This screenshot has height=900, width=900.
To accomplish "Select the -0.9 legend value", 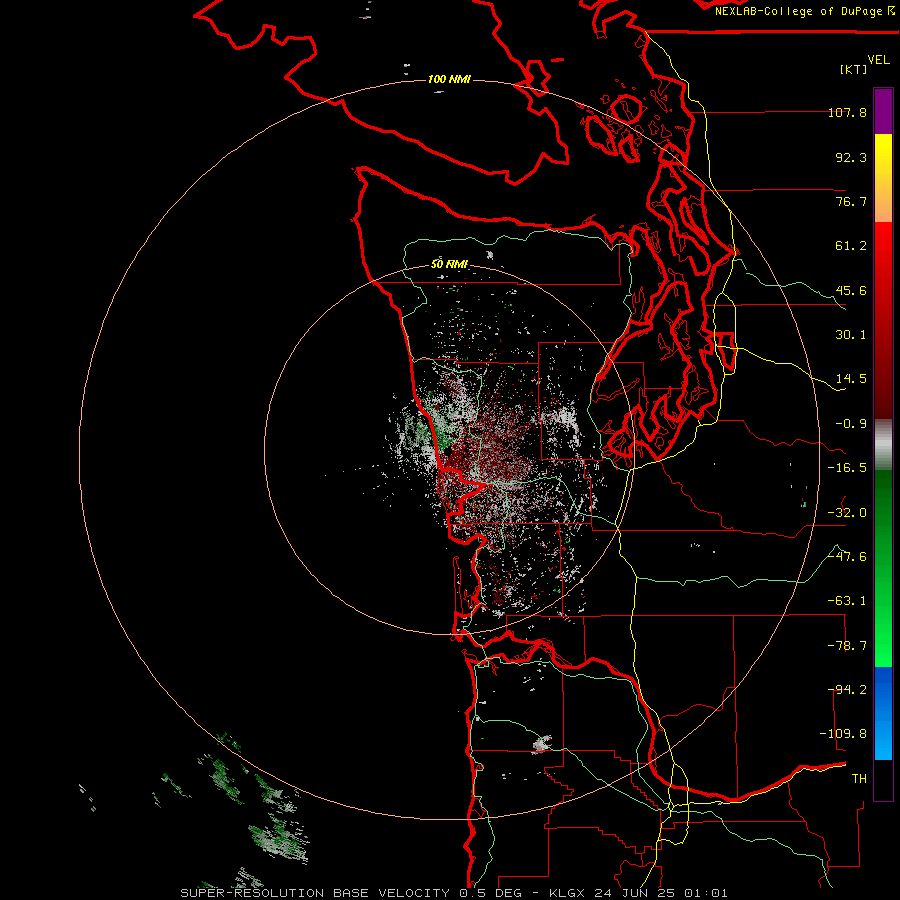I will (x=851, y=424).
